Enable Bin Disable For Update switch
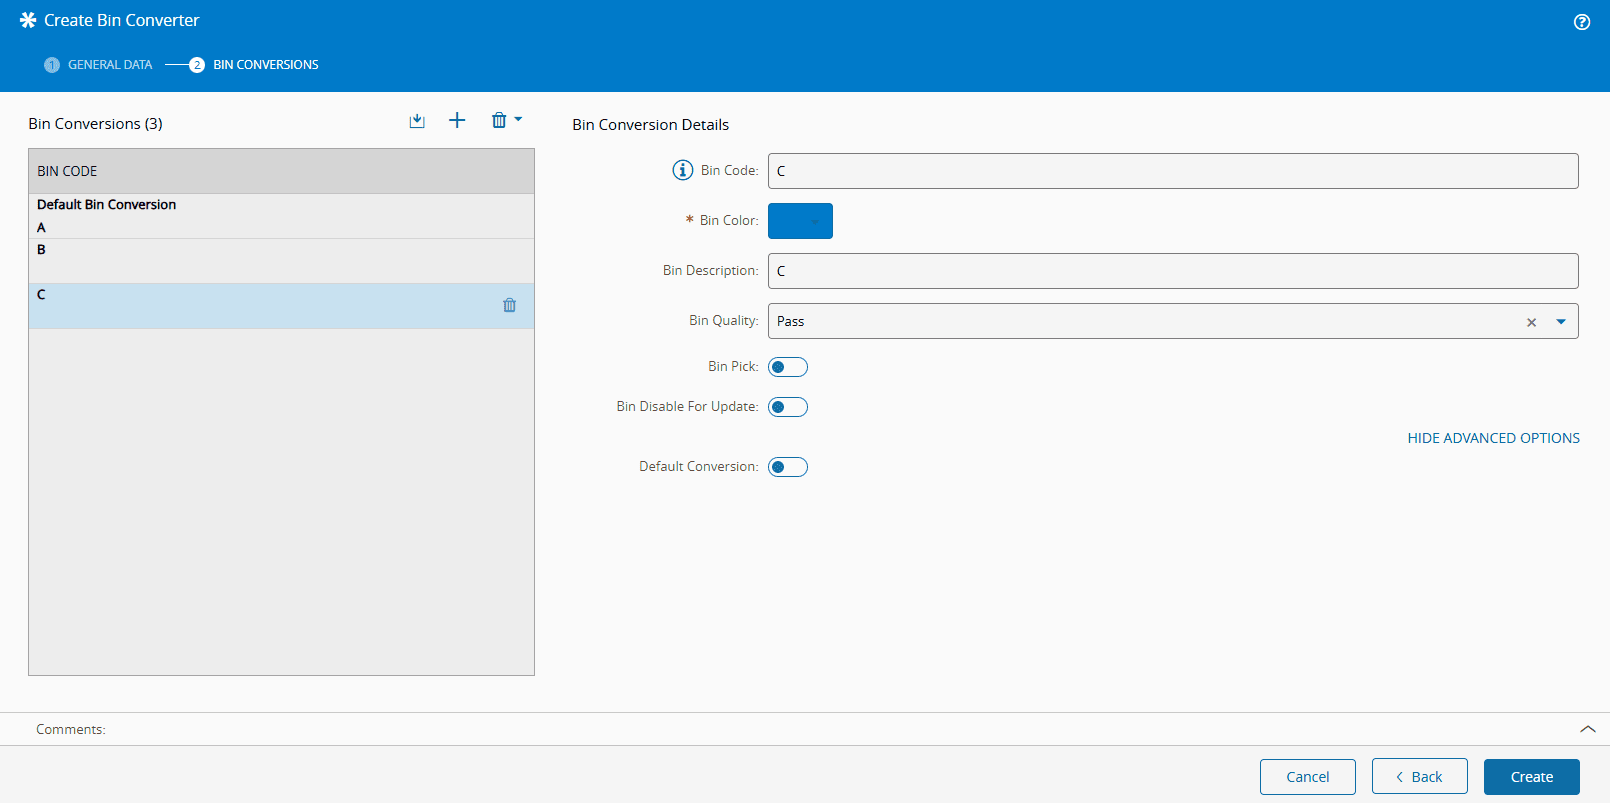The height and width of the screenshot is (803, 1610). [x=787, y=407]
